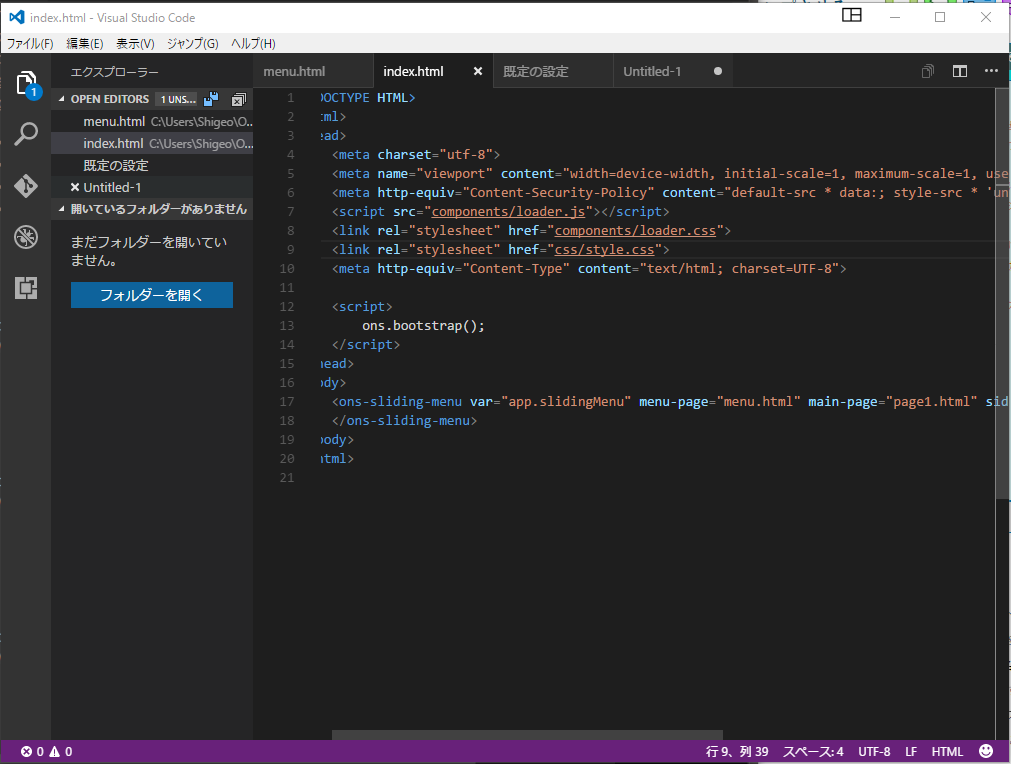Change language mode via HTML status item
Screen dimensions: 1011x764
947,752
